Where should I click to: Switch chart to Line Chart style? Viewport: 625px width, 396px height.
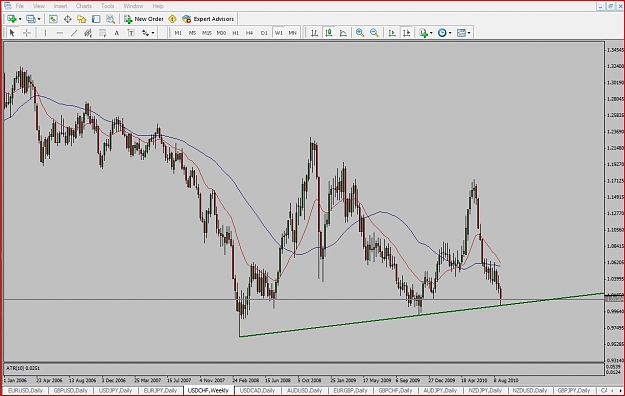pos(343,33)
